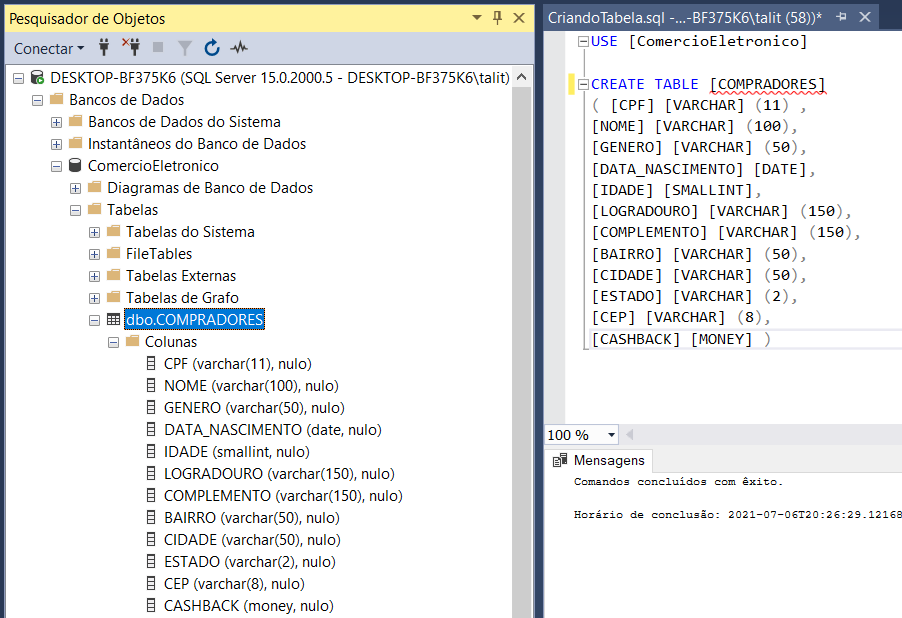Expand the FileTables folder

94,254
